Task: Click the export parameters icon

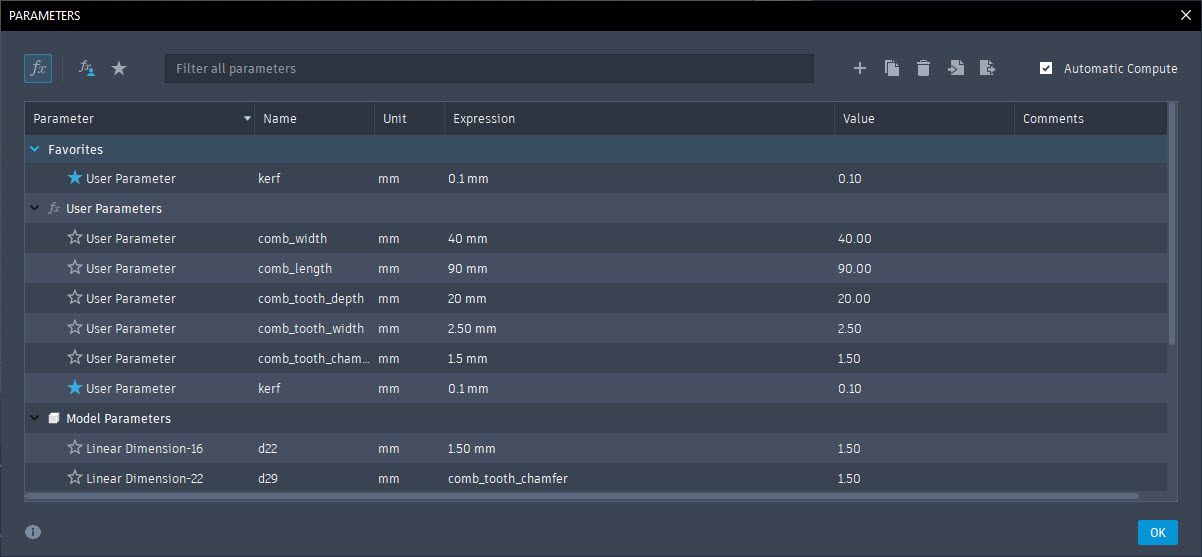Action: click(987, 68)
